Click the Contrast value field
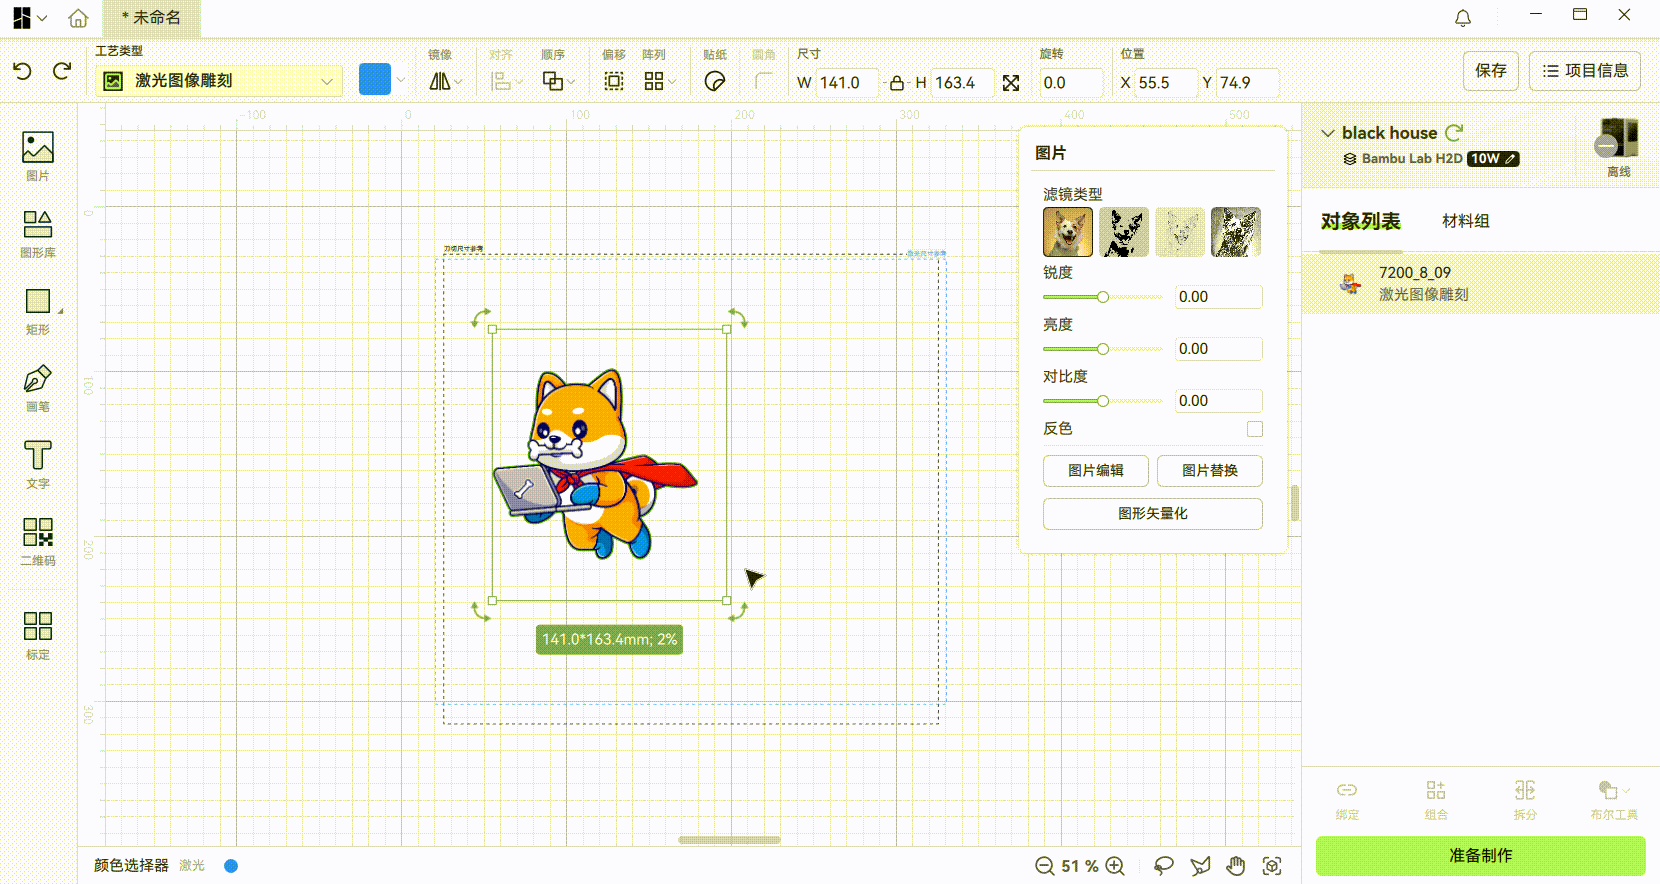Image resolution: width=1660 pixels, height=884 pixels. pyautogui.click(x=1218, y=401)
